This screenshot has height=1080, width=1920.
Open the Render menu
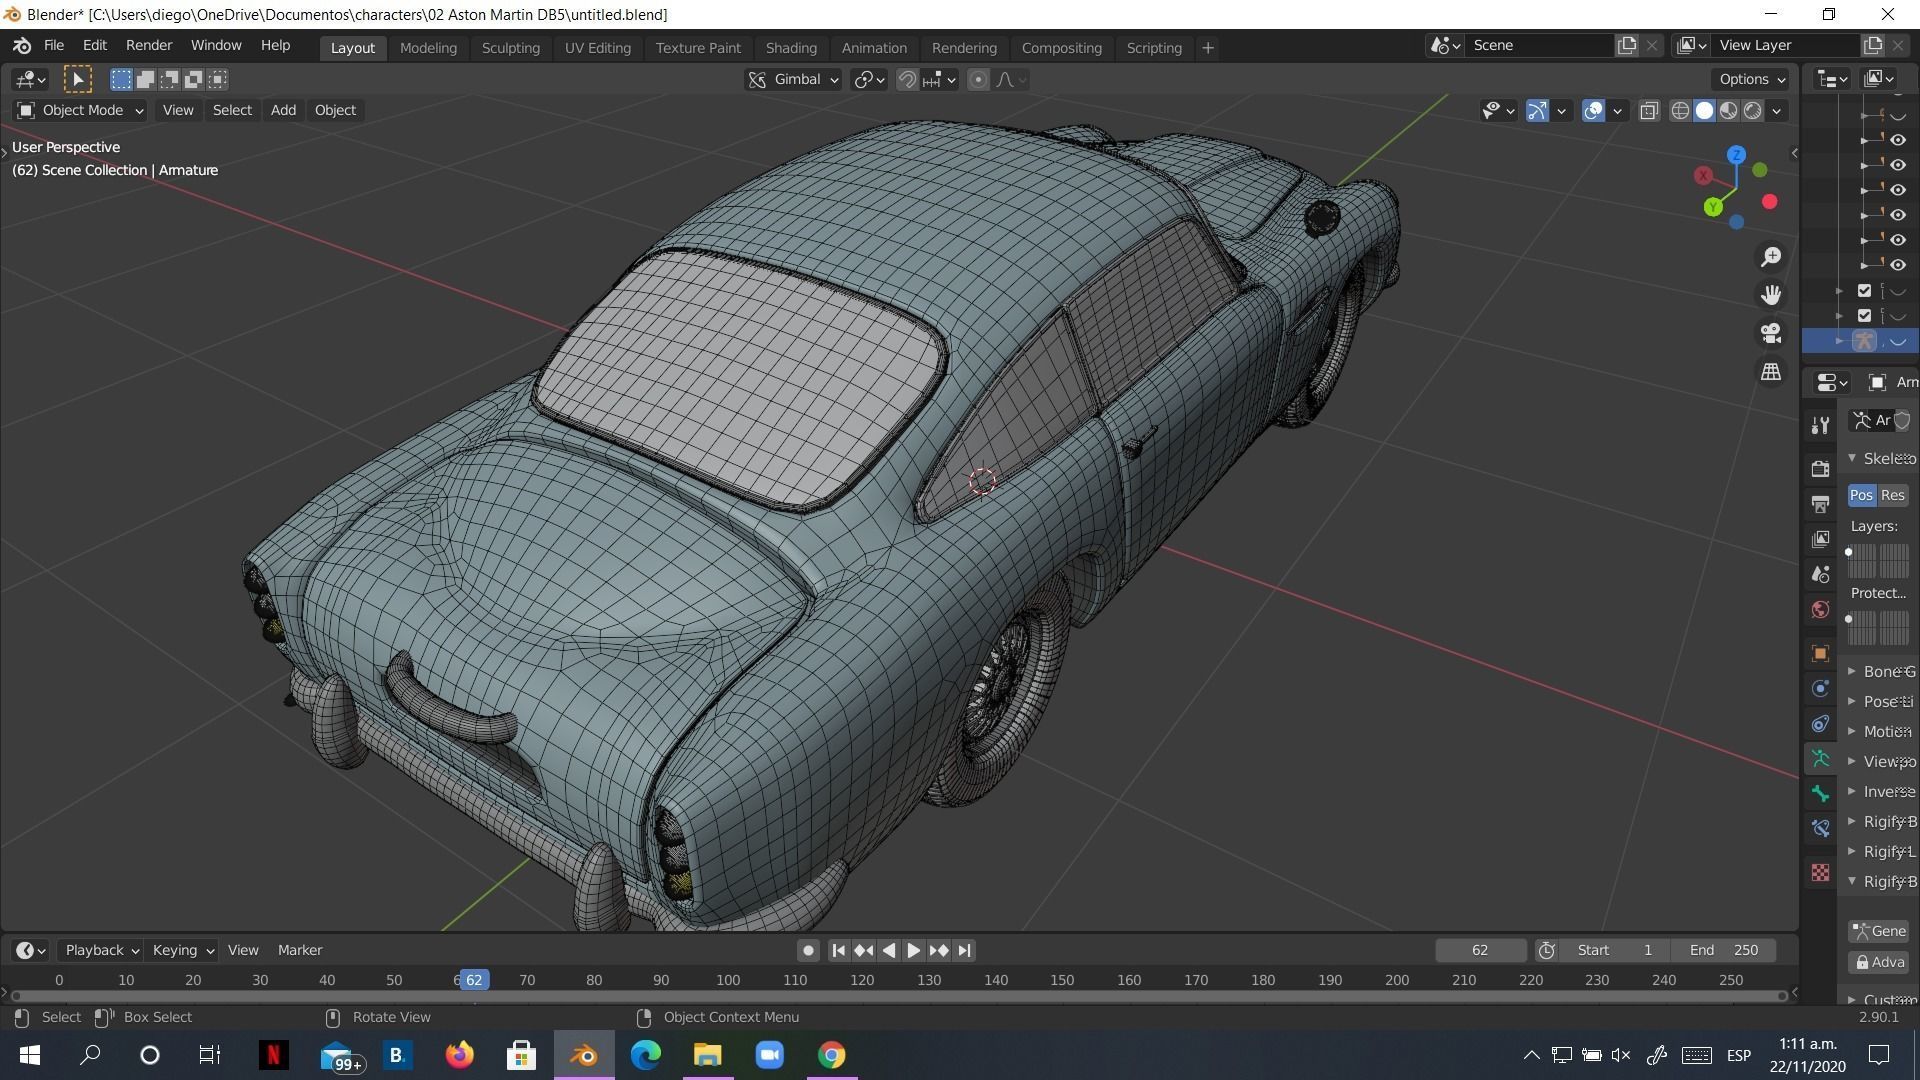[x=149, y=46]
